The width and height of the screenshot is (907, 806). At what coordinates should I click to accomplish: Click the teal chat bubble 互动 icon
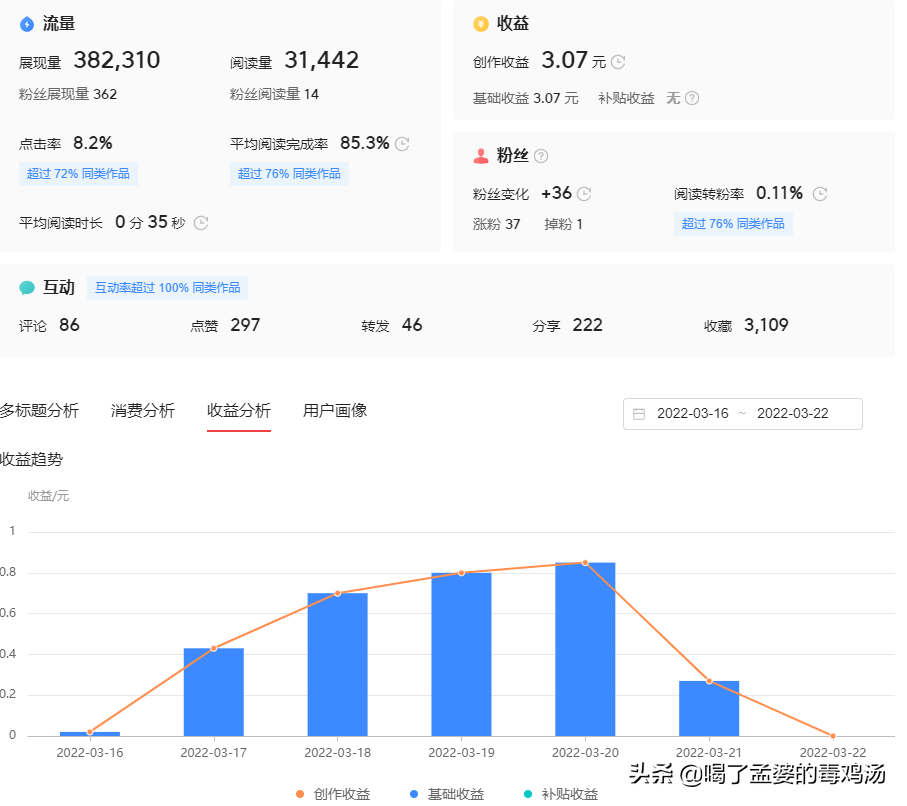(x=27, y=288)
